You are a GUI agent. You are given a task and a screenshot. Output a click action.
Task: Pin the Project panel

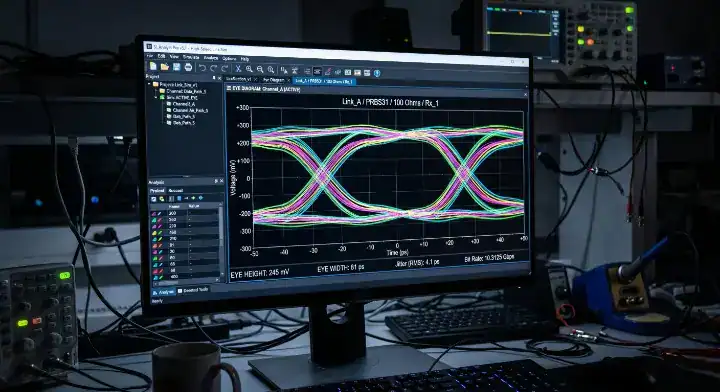pos(214,78)
